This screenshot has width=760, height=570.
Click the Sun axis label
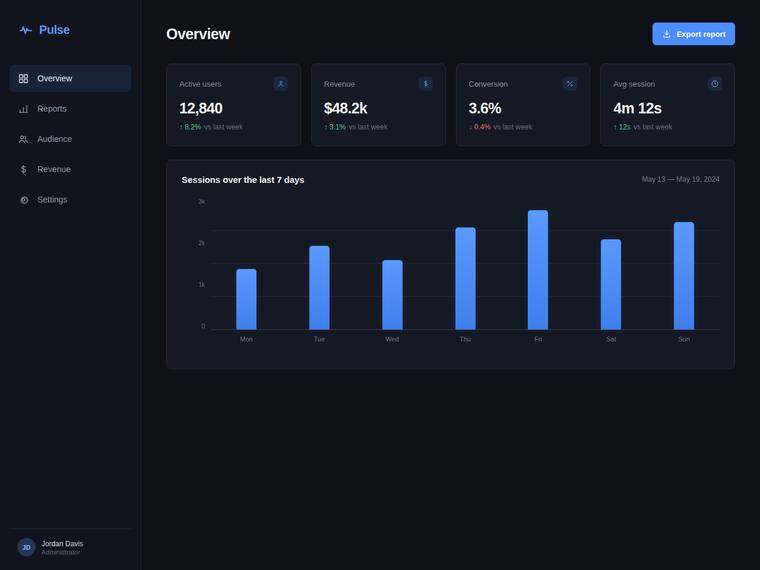[684, 339]
